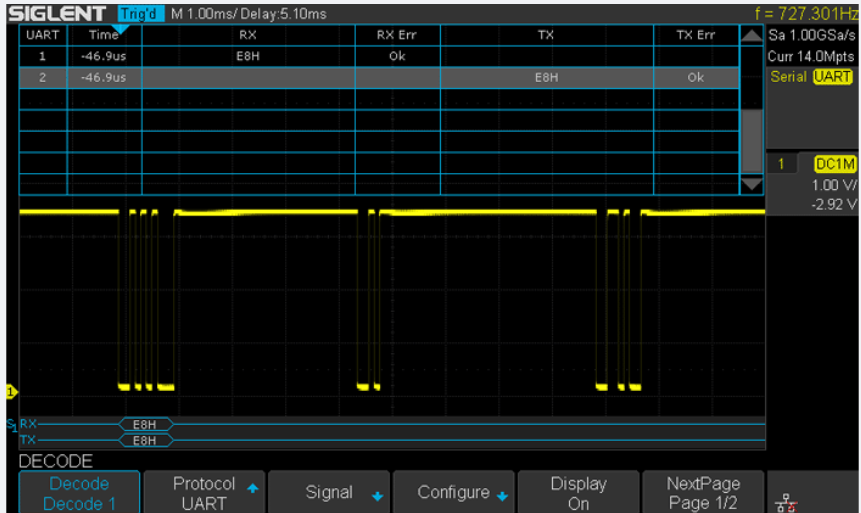The image size is (861, 513).
Task: Click the network LAN status icon
Action: pyautogui.click(x=786, y=503)
